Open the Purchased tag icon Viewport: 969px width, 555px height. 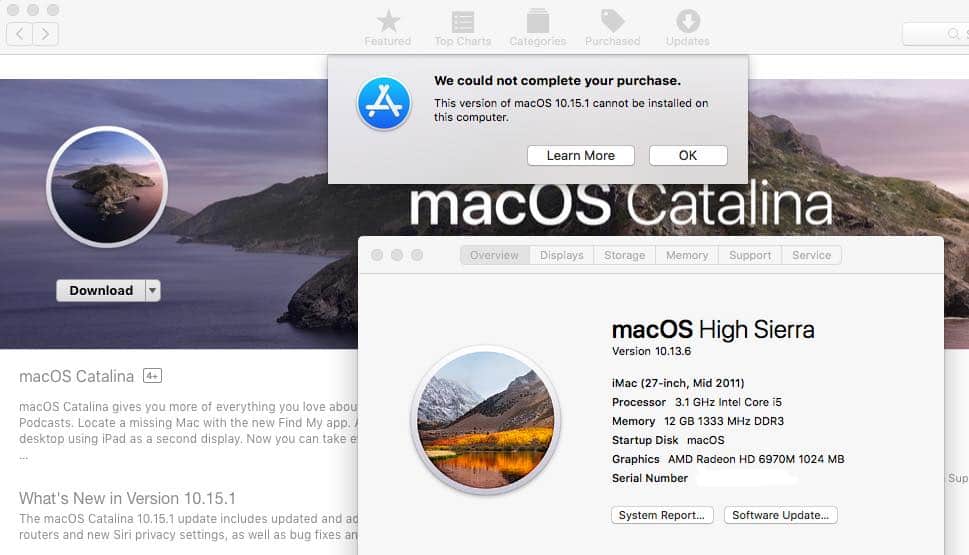[612, 21]
